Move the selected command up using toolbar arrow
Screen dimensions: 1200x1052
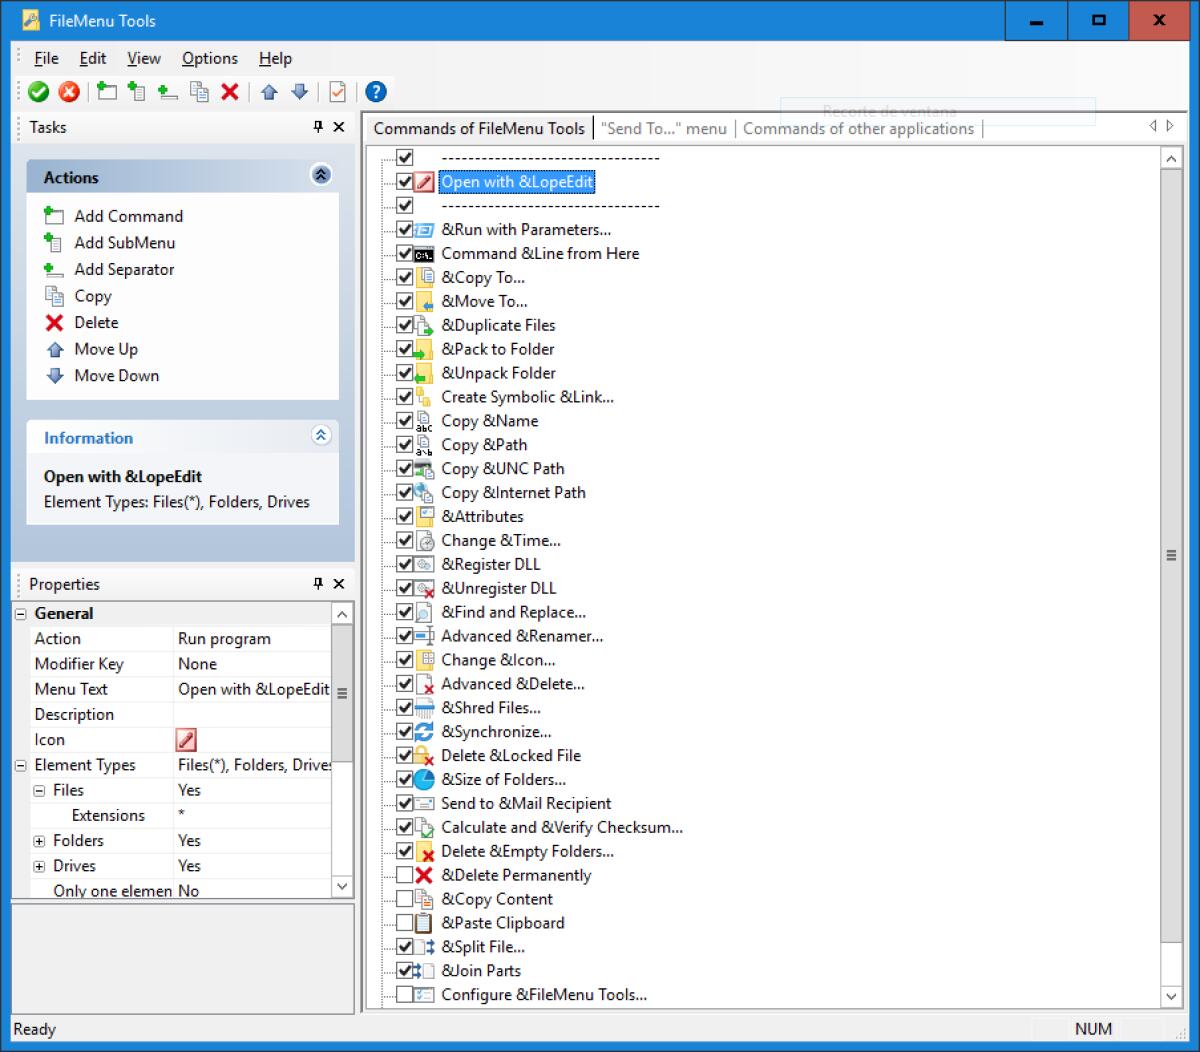pos(268,91)
